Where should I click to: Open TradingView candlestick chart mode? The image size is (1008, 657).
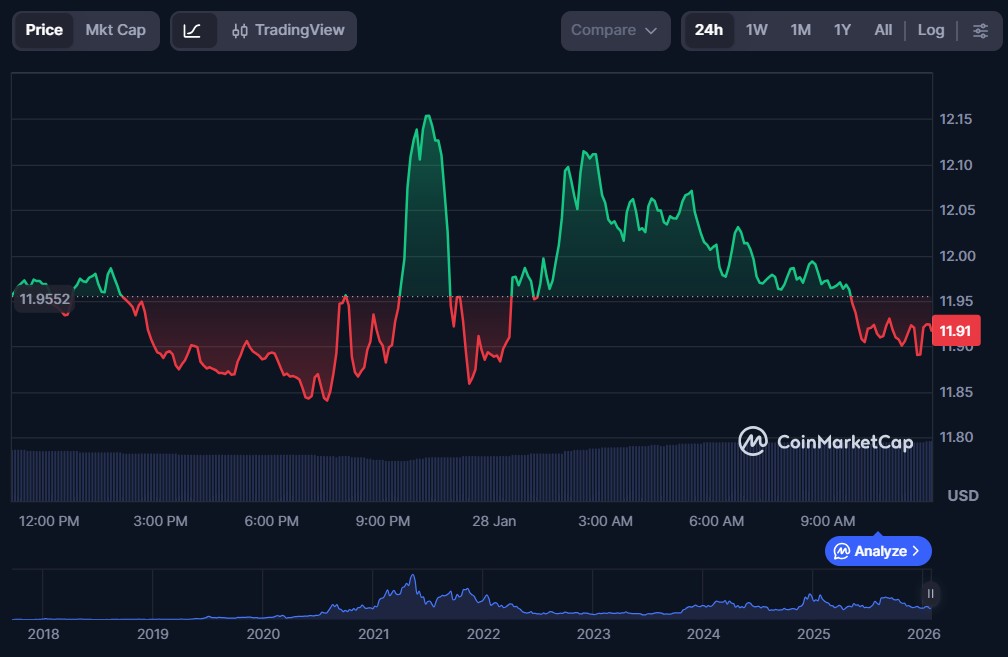click(x=288, y=31)
